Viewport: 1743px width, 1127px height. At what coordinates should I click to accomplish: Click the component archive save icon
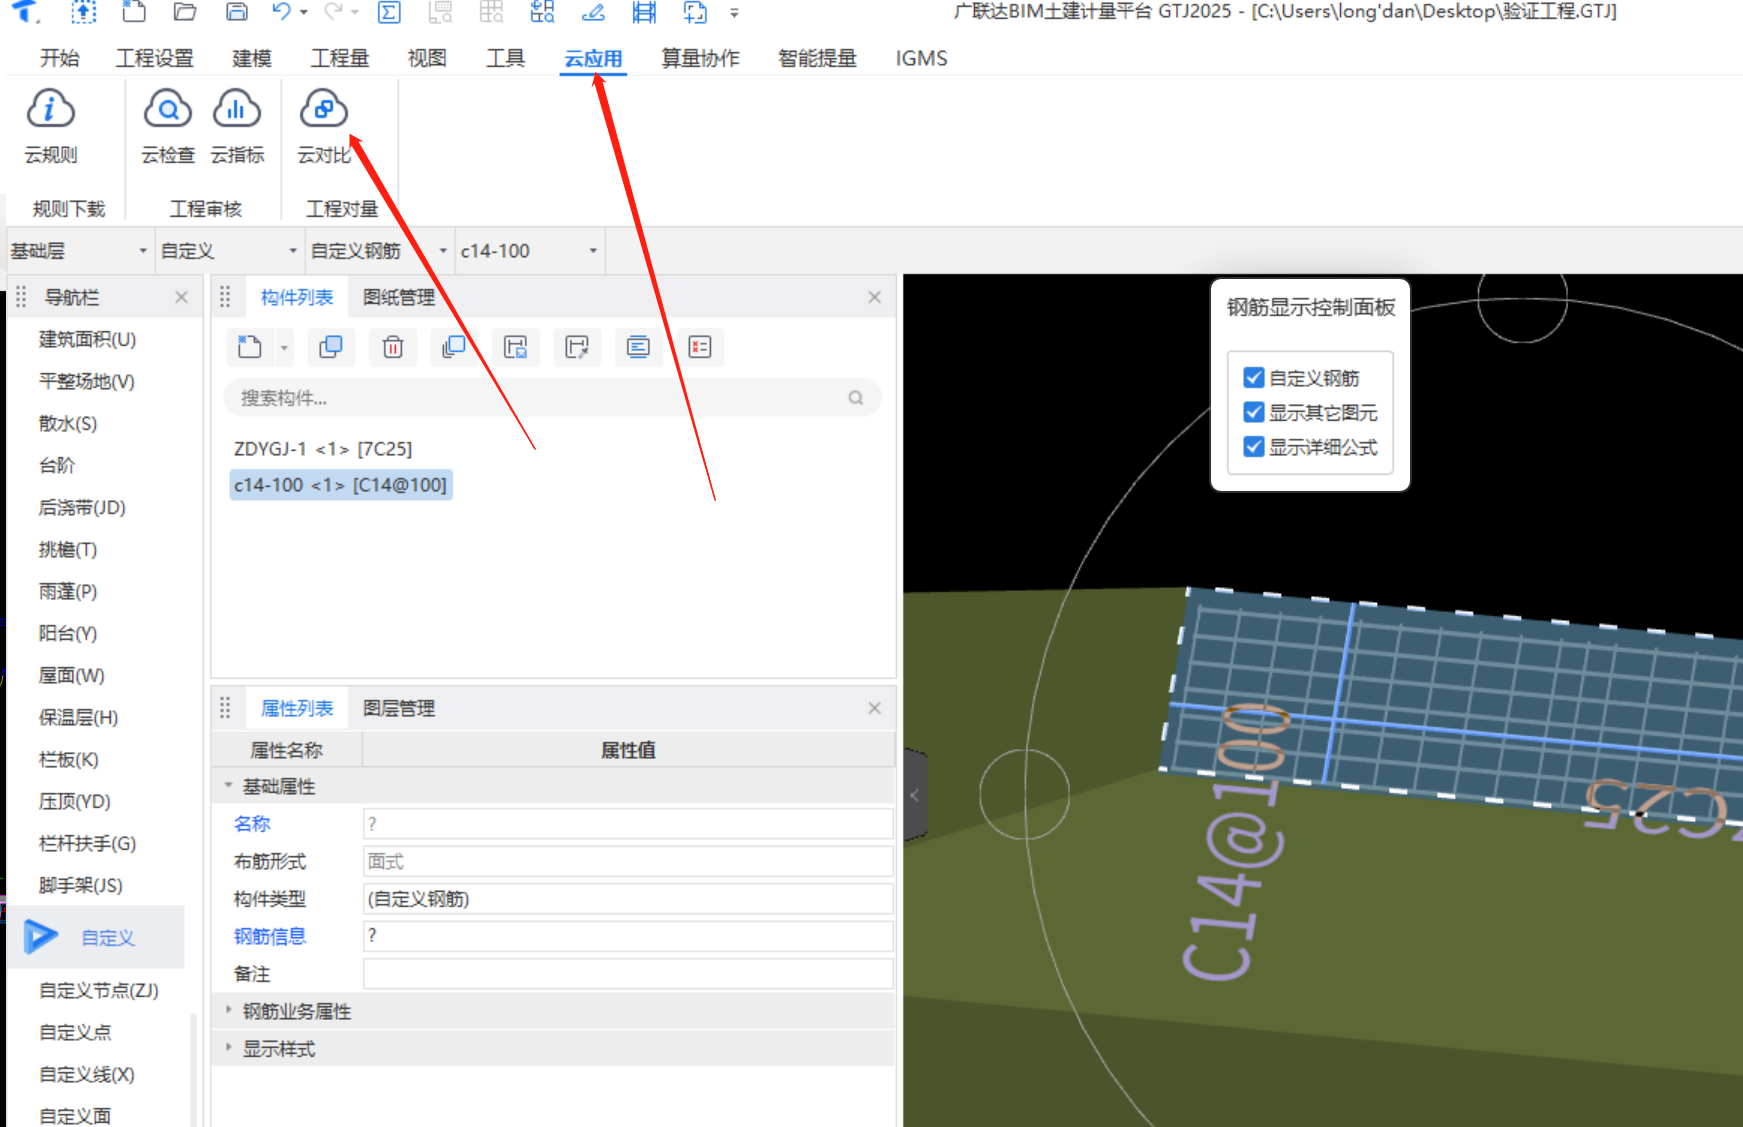click(516, 347)
